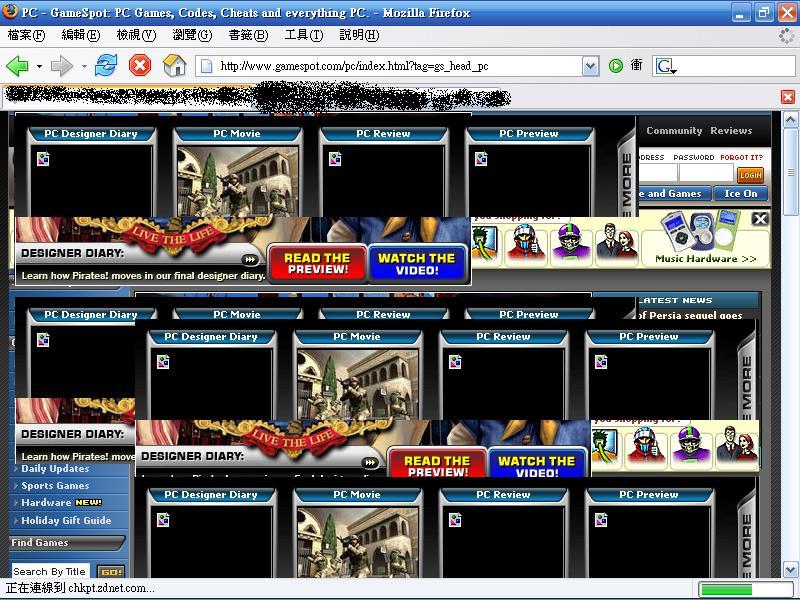Screen dimensions: 800x600
Task: Click the Firefox icon in the title bar
Action: tap(10, 11)
